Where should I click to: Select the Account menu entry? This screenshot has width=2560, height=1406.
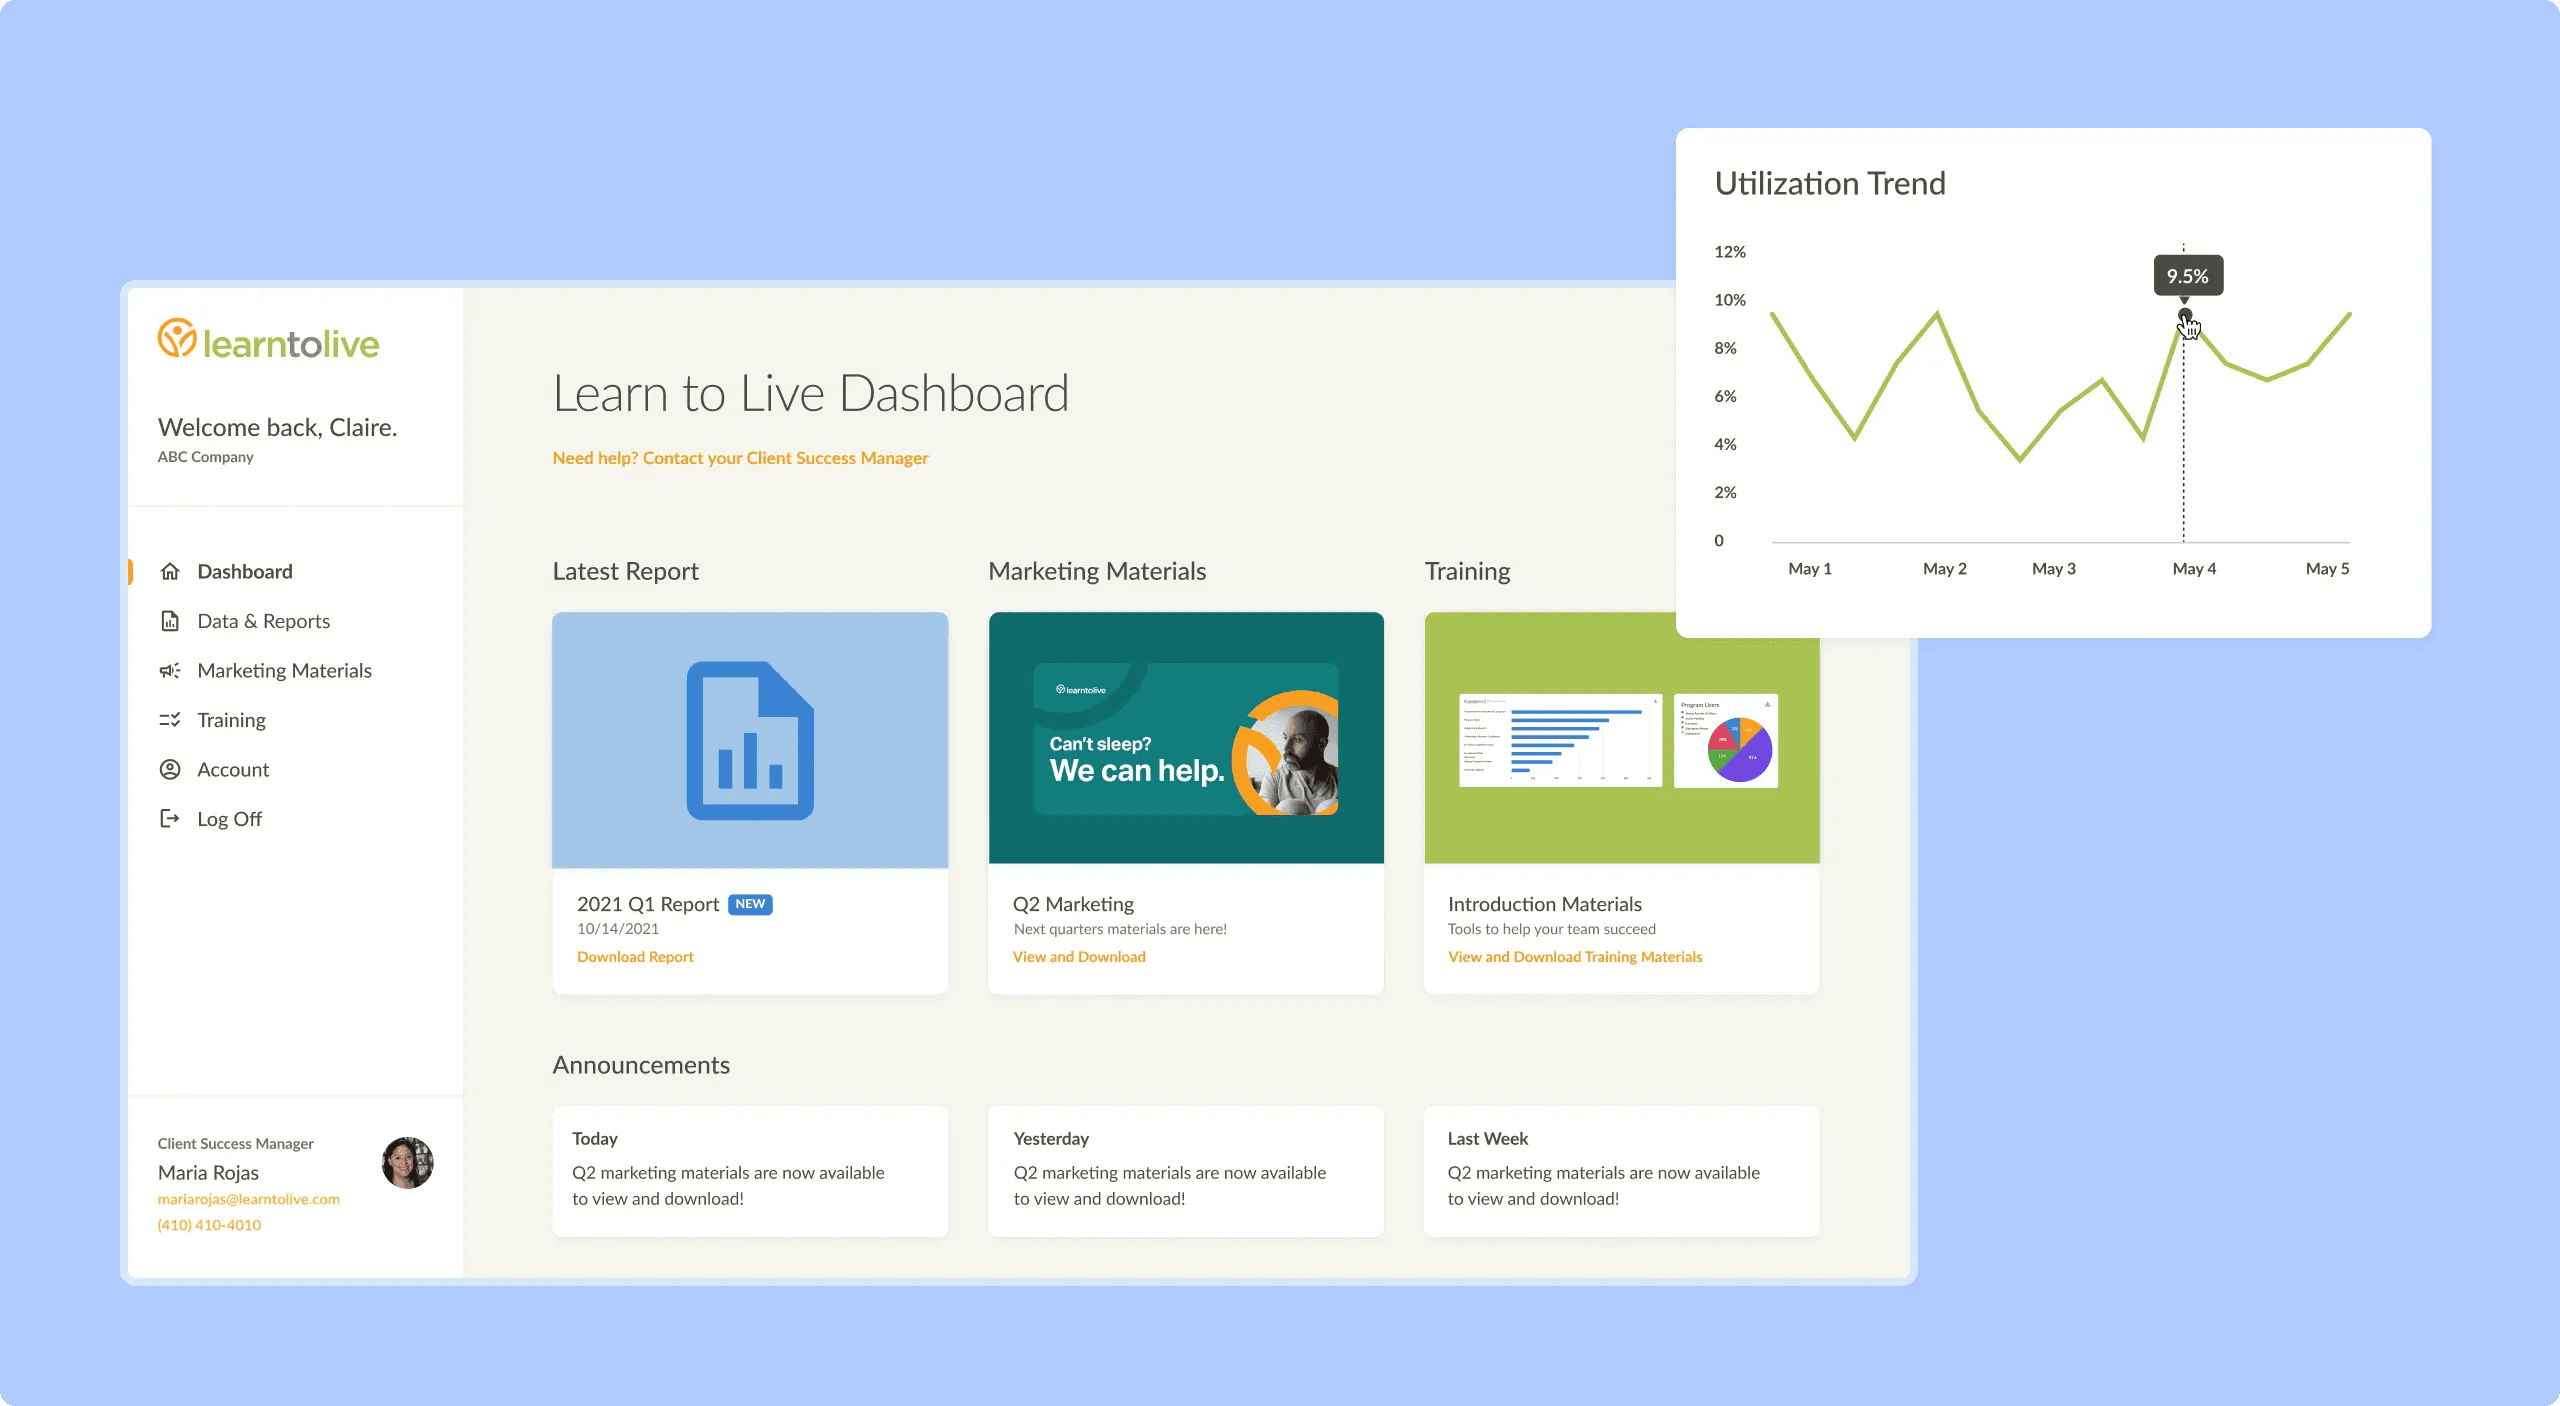tap(233, 769)
